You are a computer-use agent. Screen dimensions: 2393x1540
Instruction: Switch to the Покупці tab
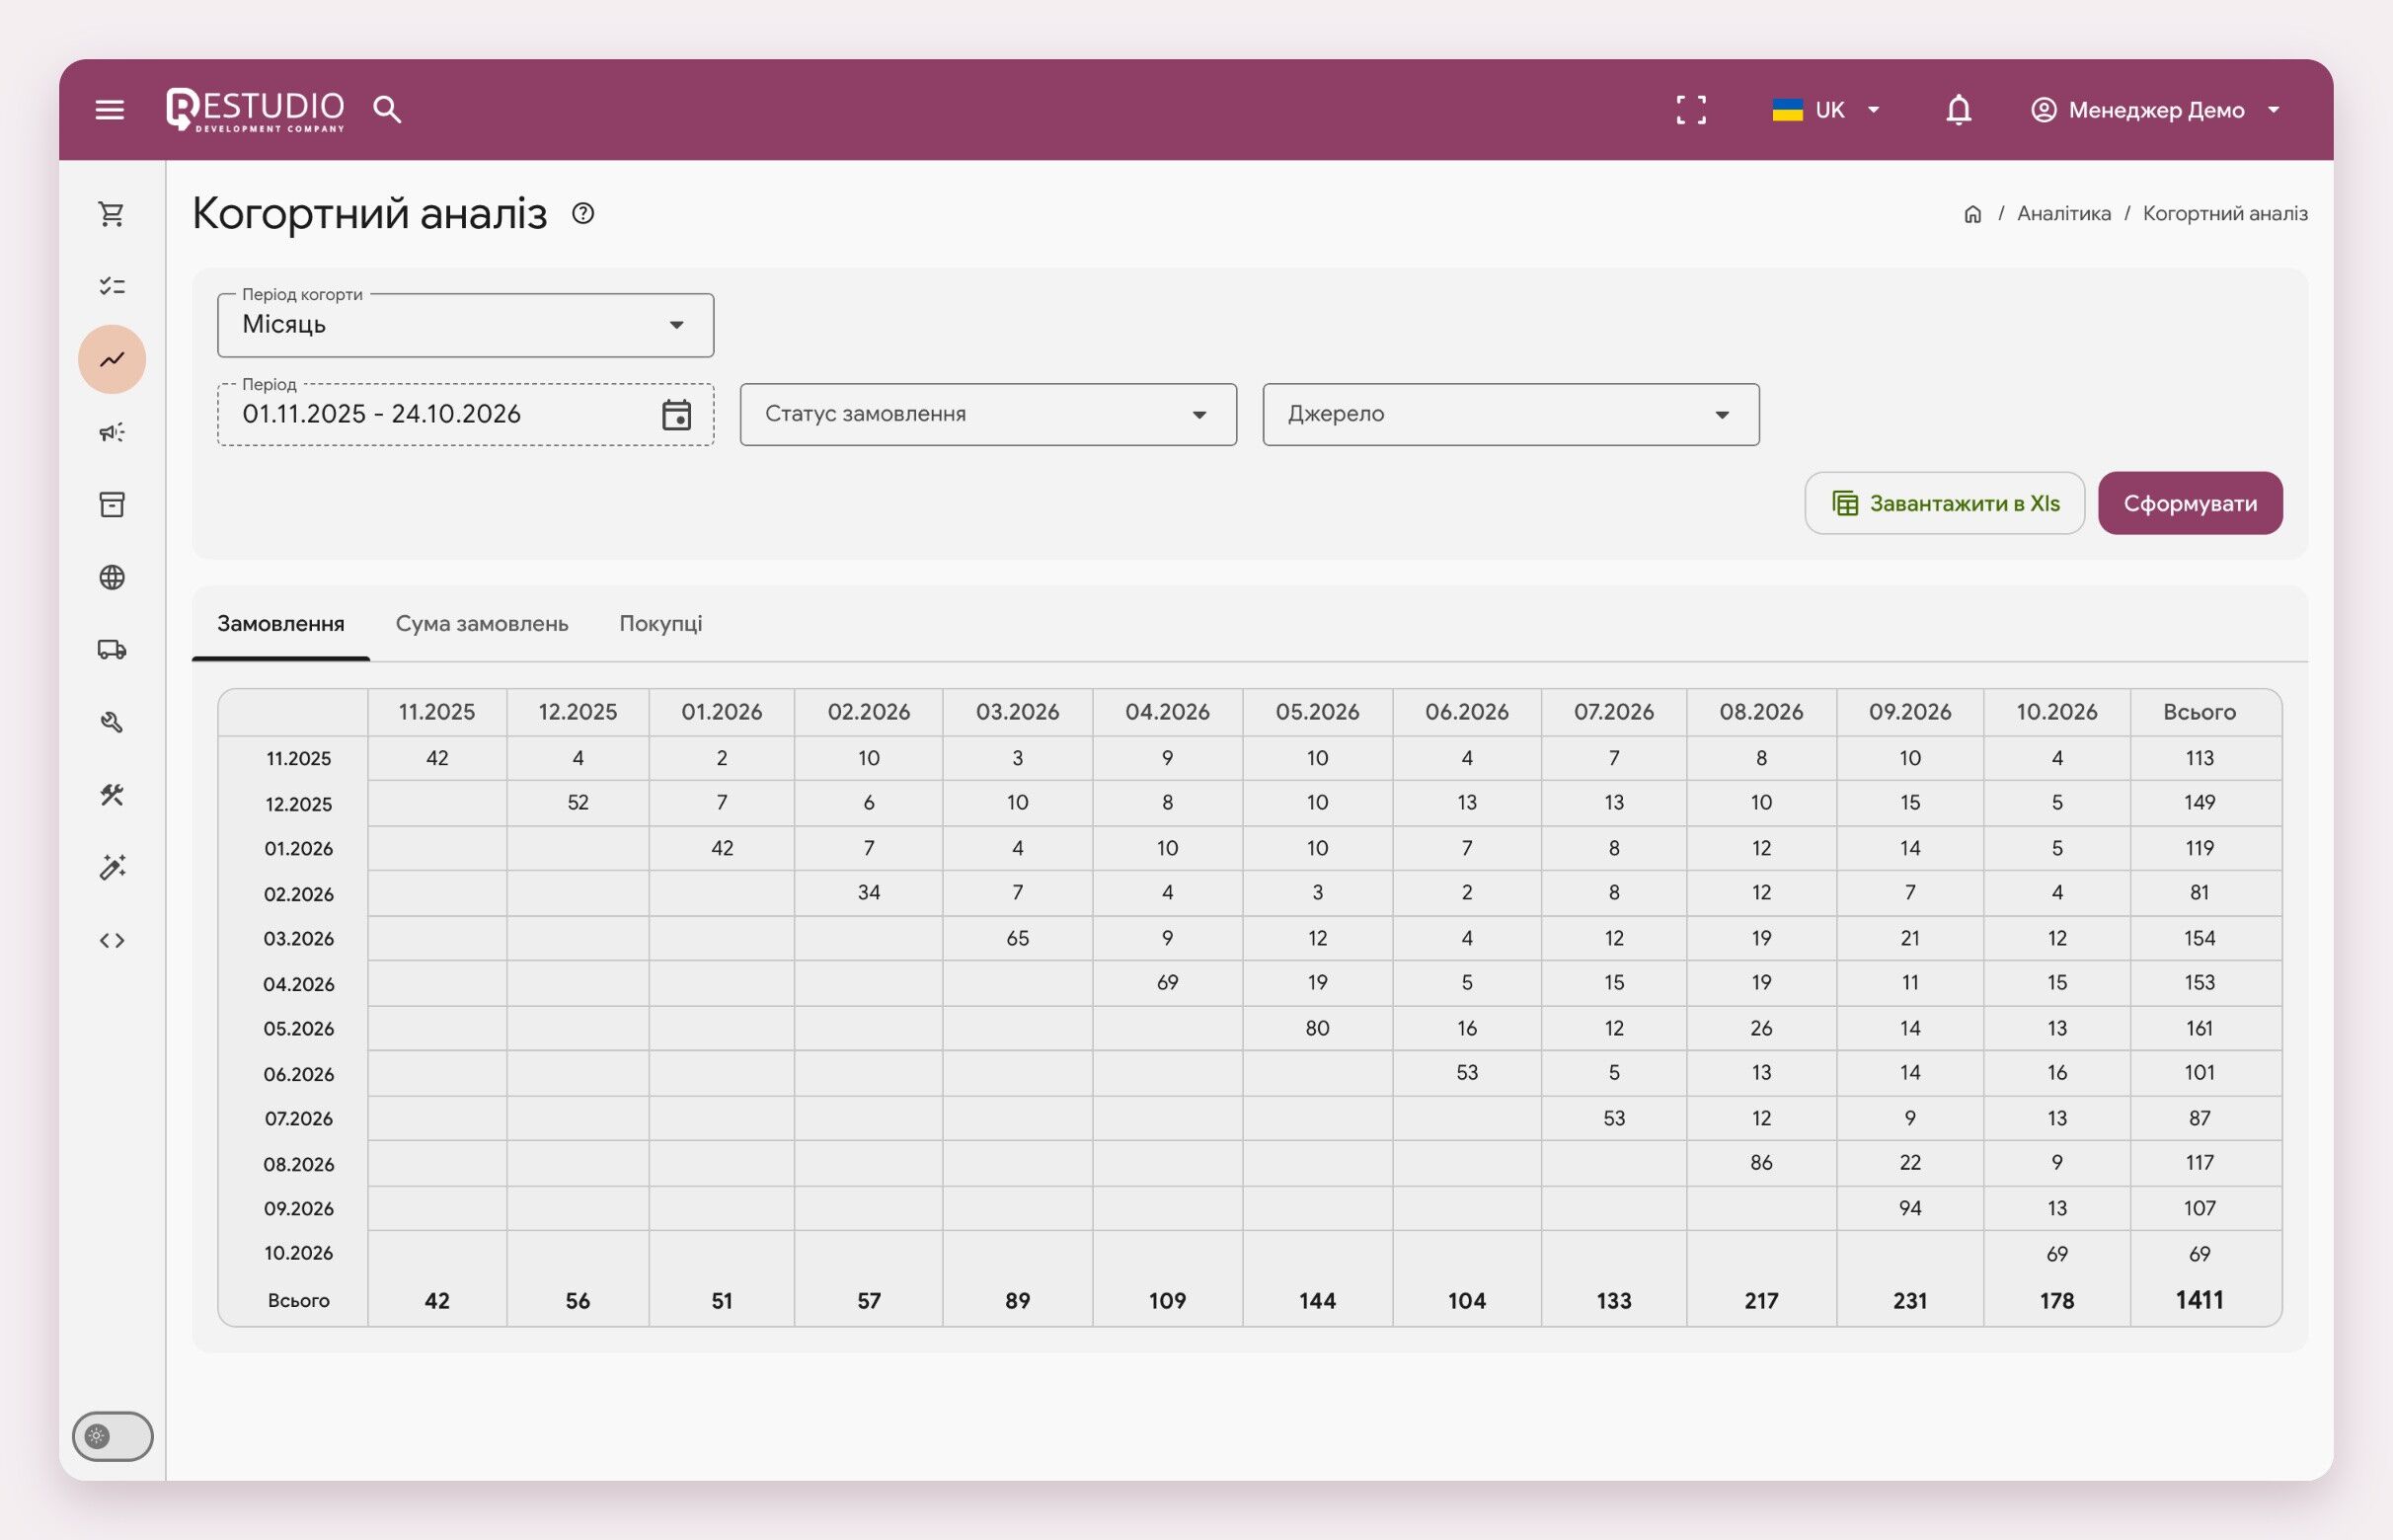pos(660,624)
